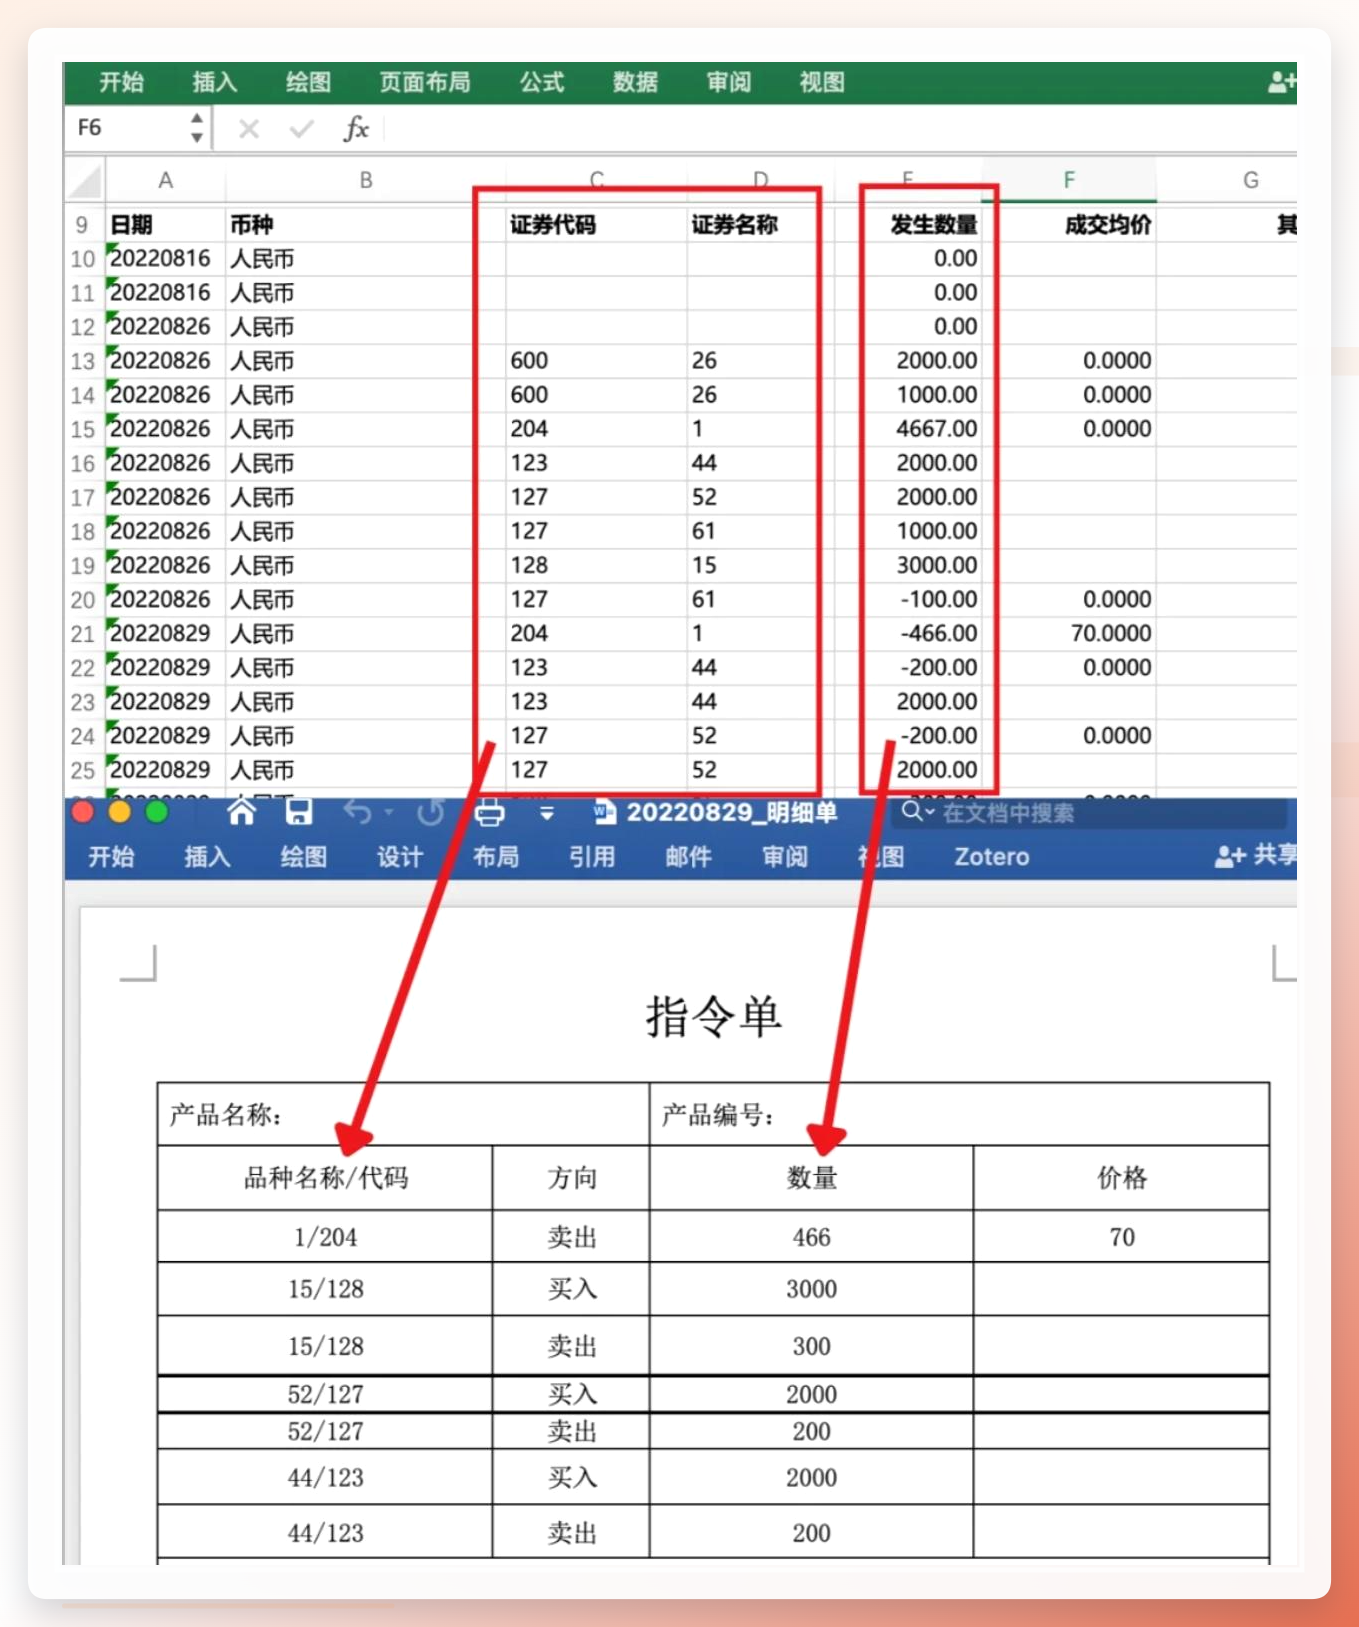Open Excel 绘图 ribbon tab
The image size is (1359, 1627).
(x=308, y=82)
